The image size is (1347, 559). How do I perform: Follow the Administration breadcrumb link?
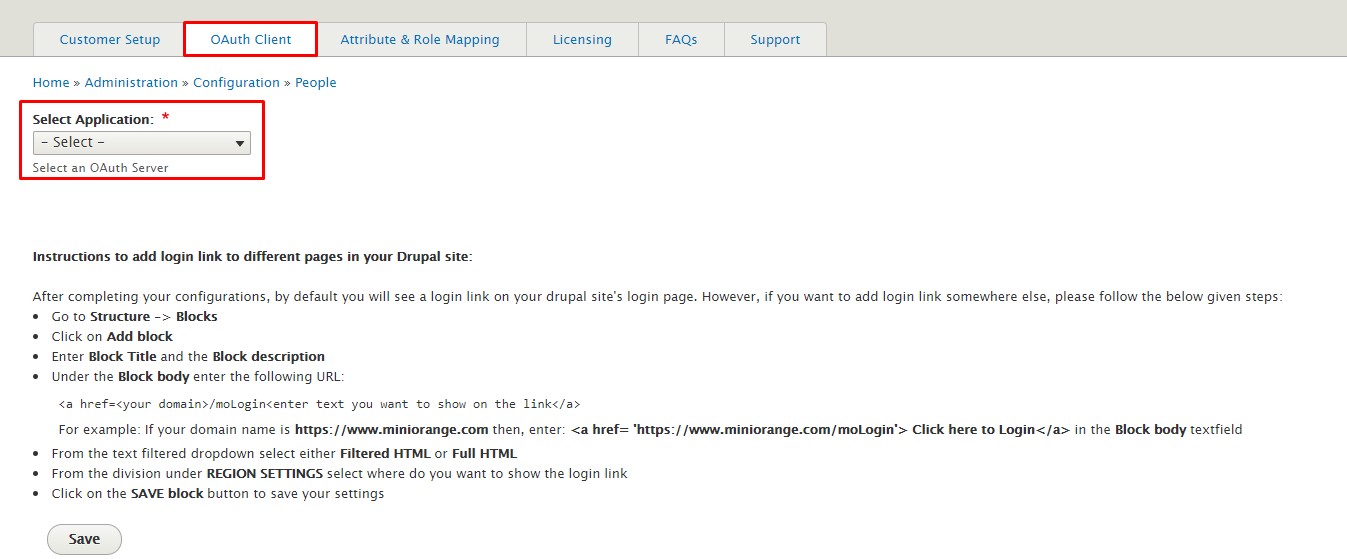coord(131,83)
